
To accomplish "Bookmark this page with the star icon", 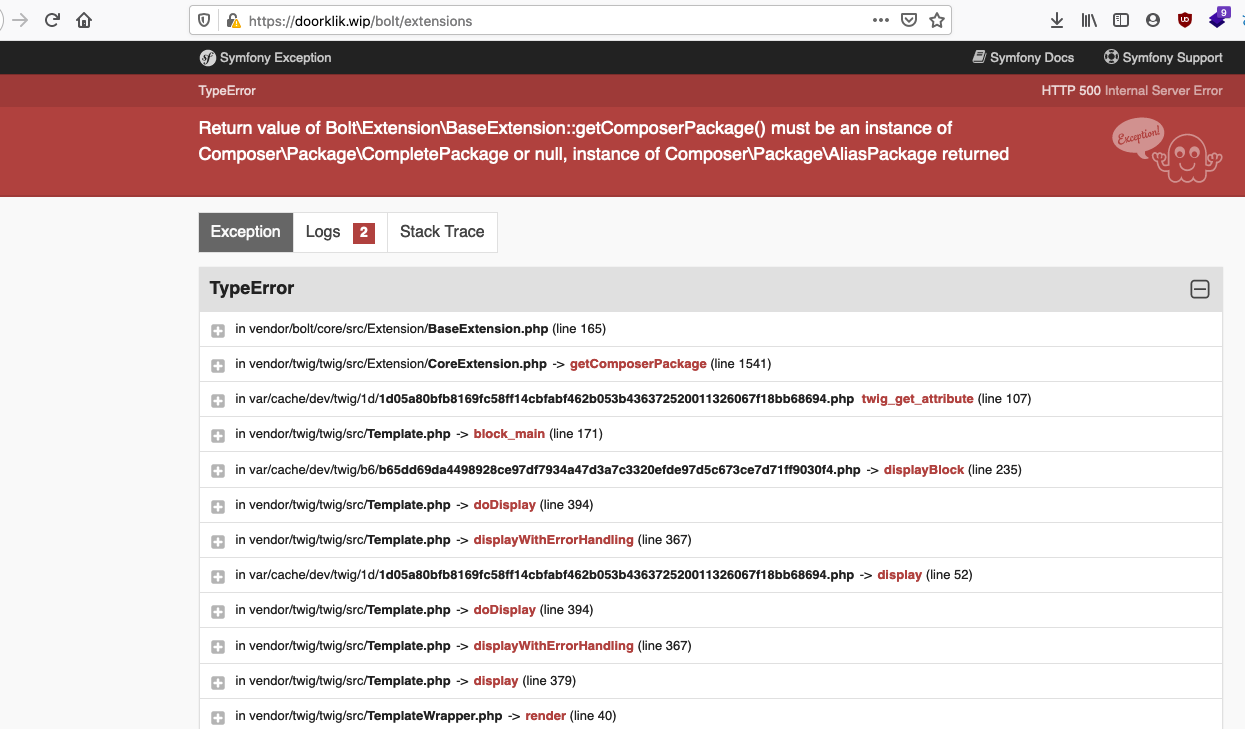I will point(937,20).
